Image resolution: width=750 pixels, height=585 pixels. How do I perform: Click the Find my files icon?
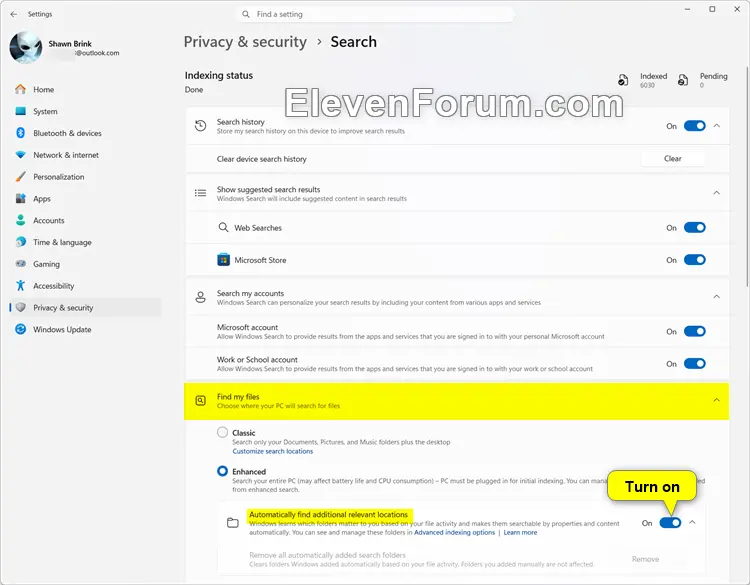(x=200, y=401)
